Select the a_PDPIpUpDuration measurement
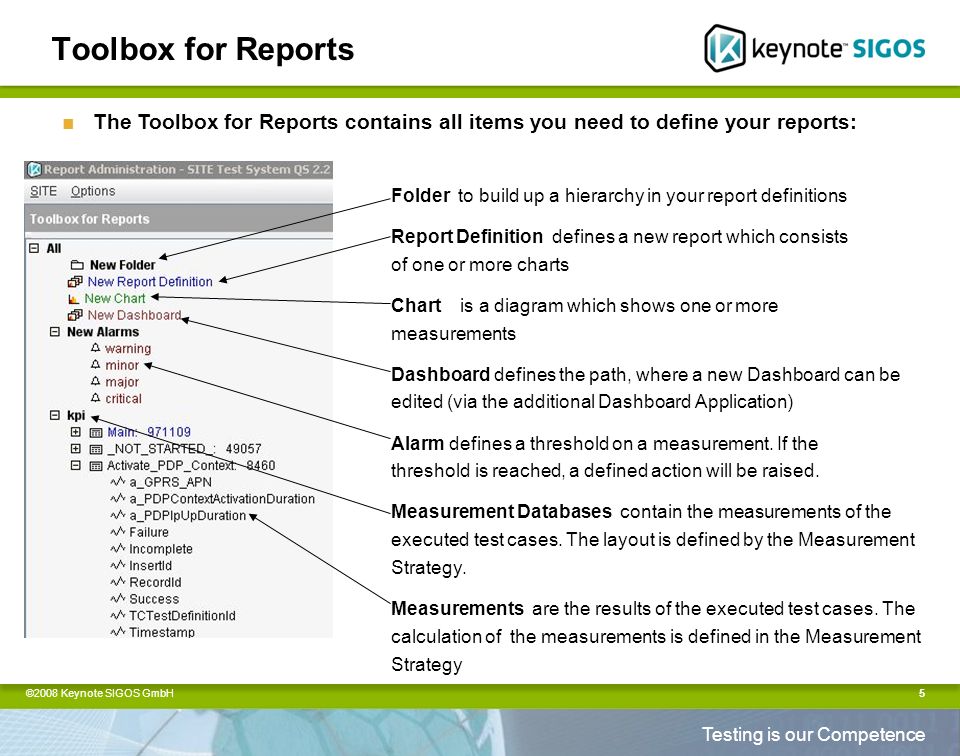Screen dimensions: 960x756 (x=187, y=515)
